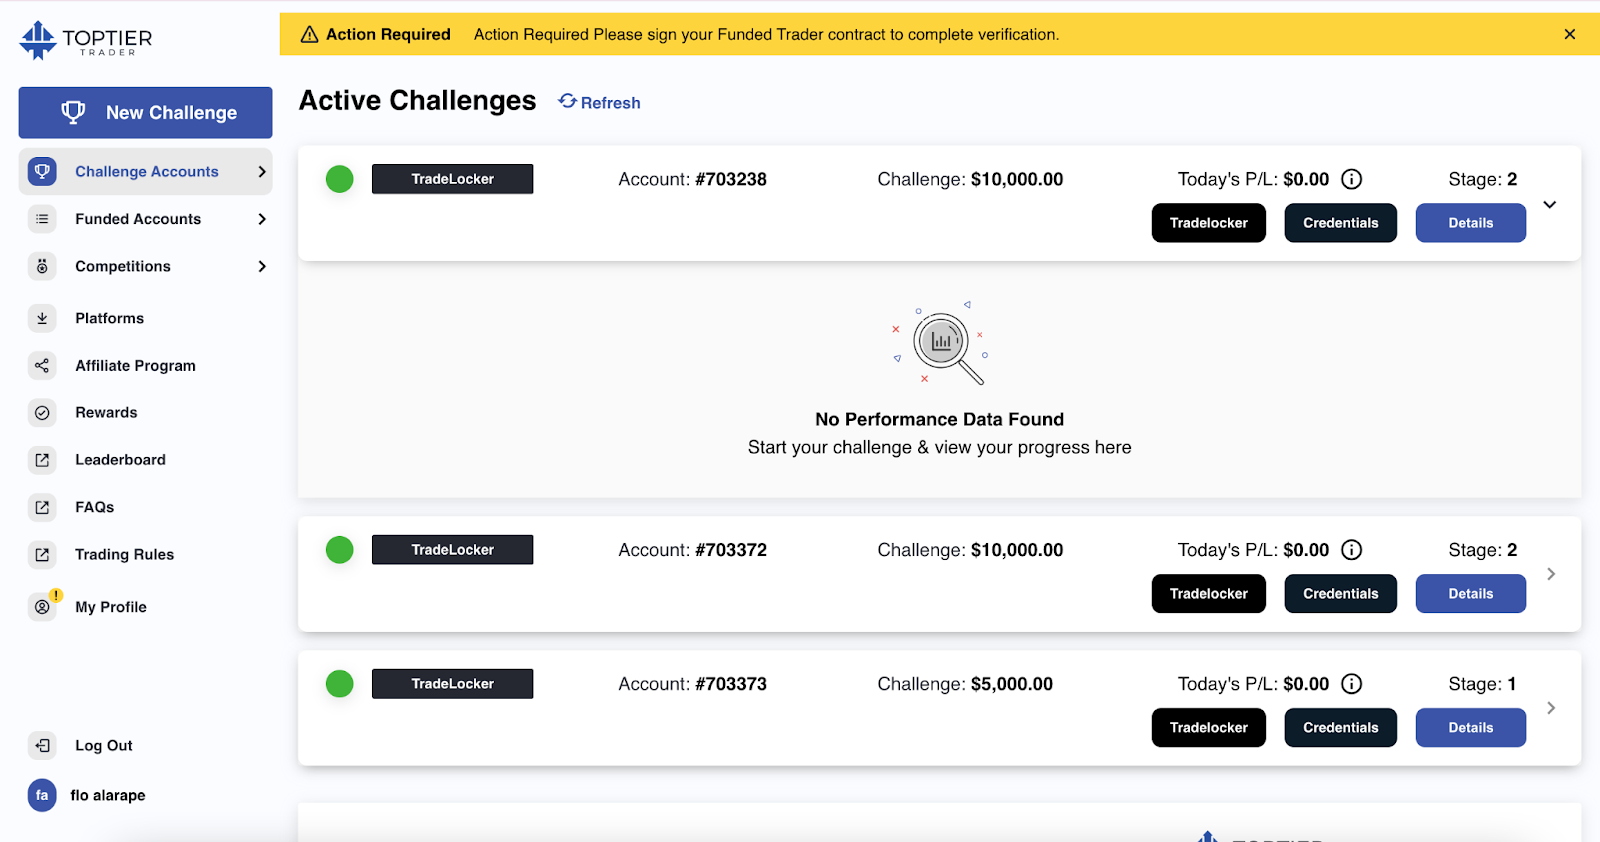This screenshot has height=842, width=1600.
Task: Click the Log Out icon
Action: click(x=42, y=745)
